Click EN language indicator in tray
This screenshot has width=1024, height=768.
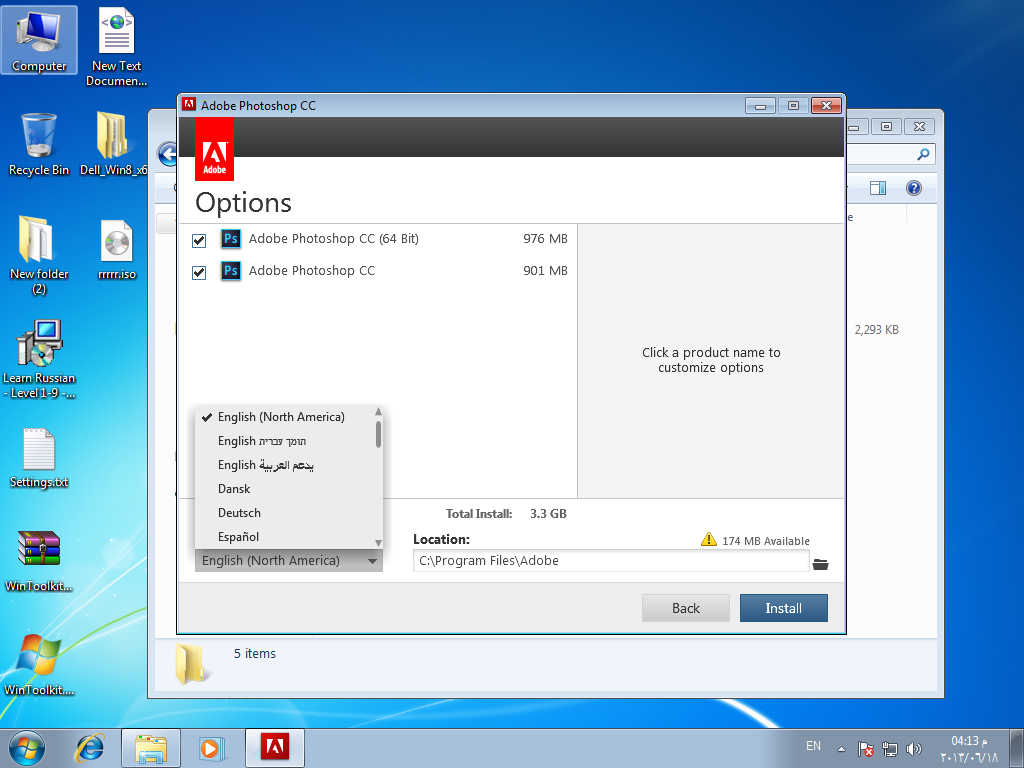click(x=813, y=746)
